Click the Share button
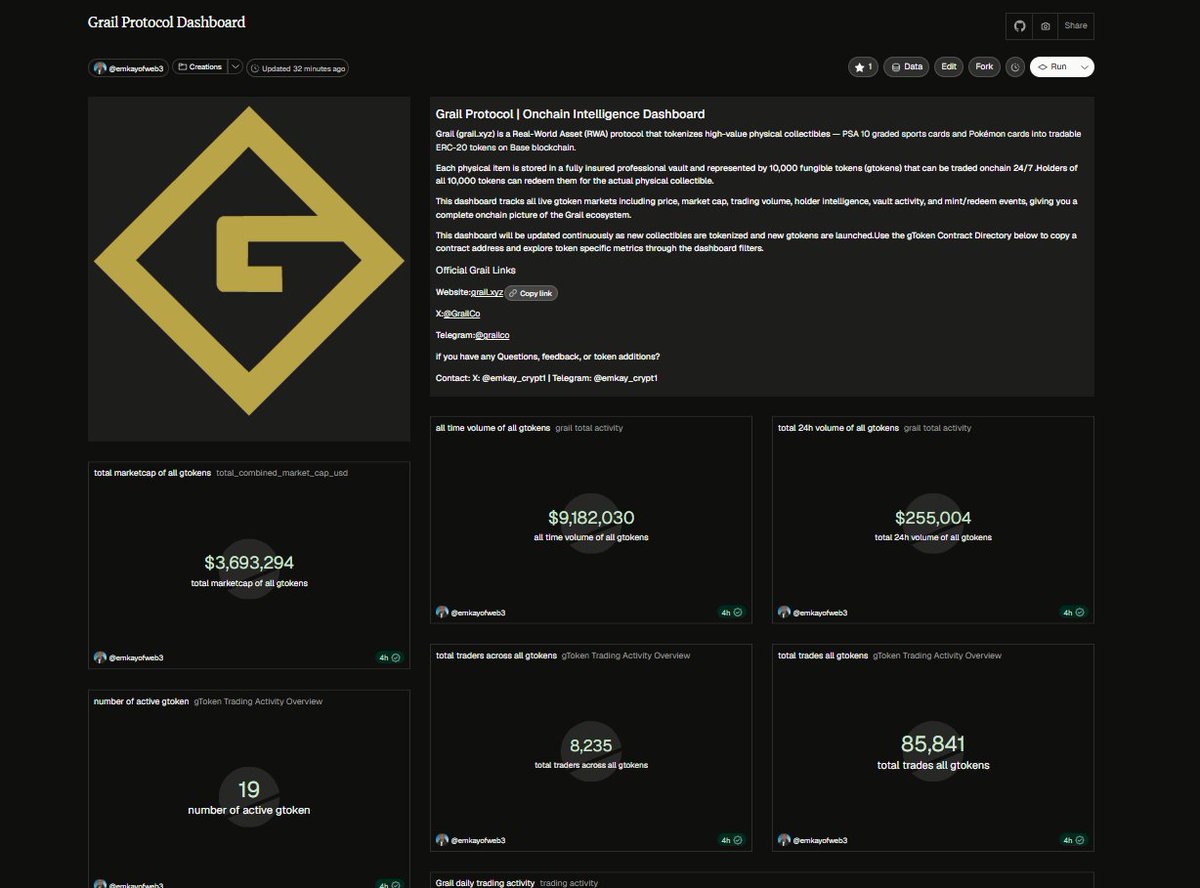This screenshot has height=888, width=1200. click(1075, 26)
